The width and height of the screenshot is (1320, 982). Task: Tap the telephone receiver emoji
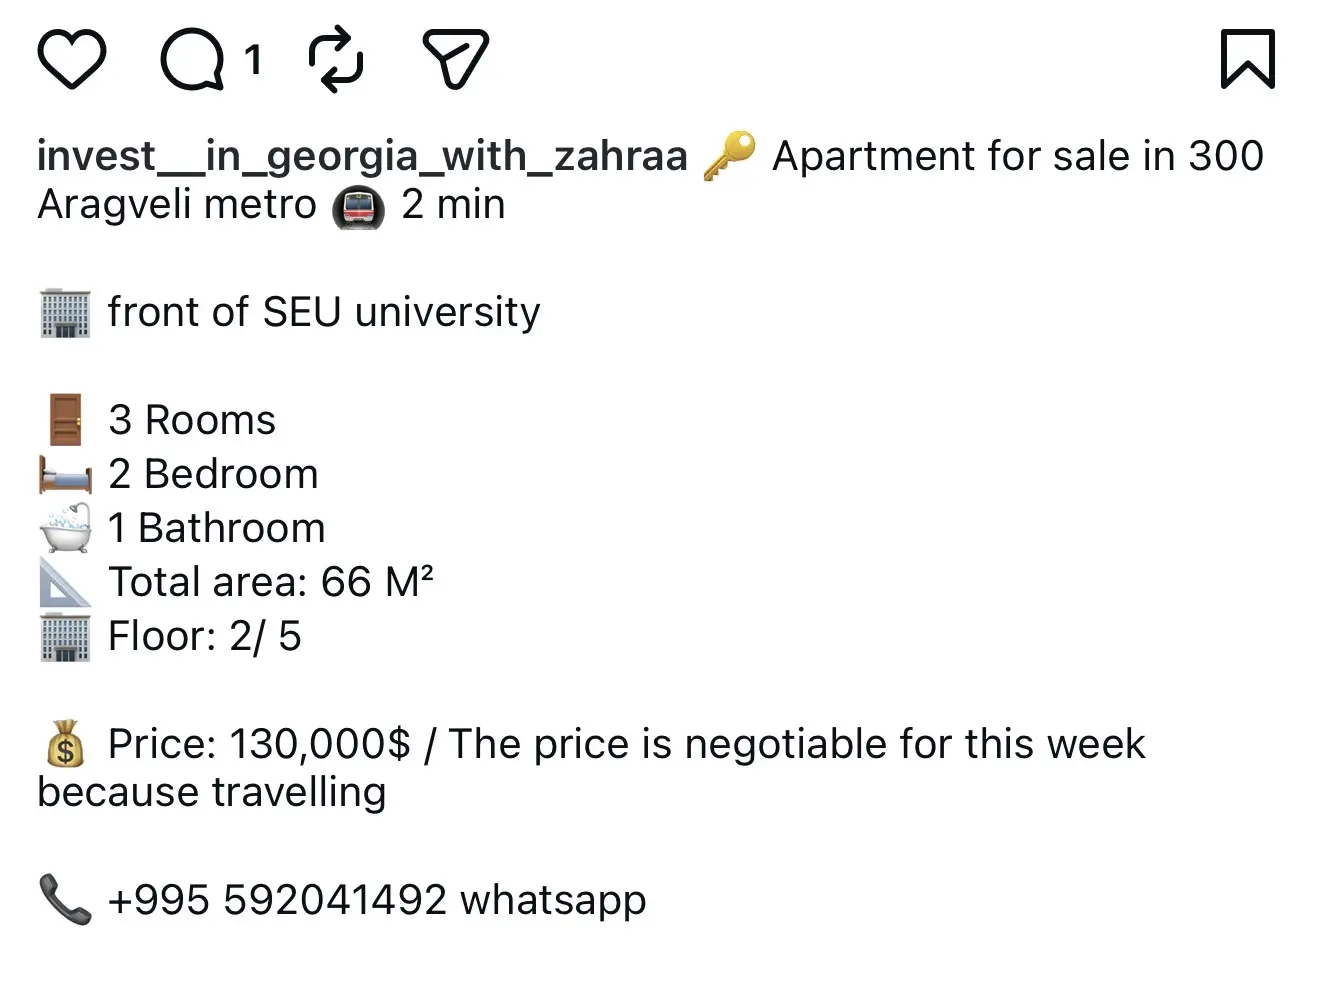tap(65, 899)
